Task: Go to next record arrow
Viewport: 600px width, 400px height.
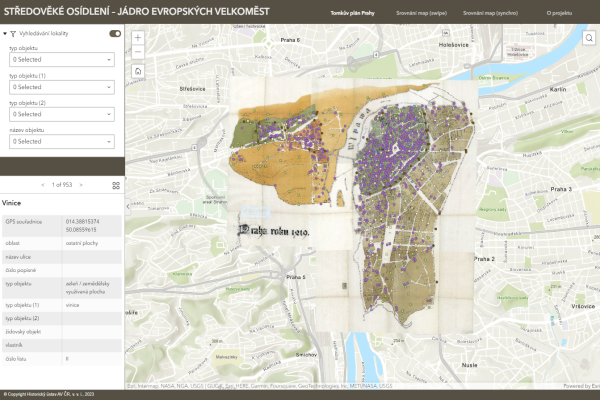Action: click(81, 185)
